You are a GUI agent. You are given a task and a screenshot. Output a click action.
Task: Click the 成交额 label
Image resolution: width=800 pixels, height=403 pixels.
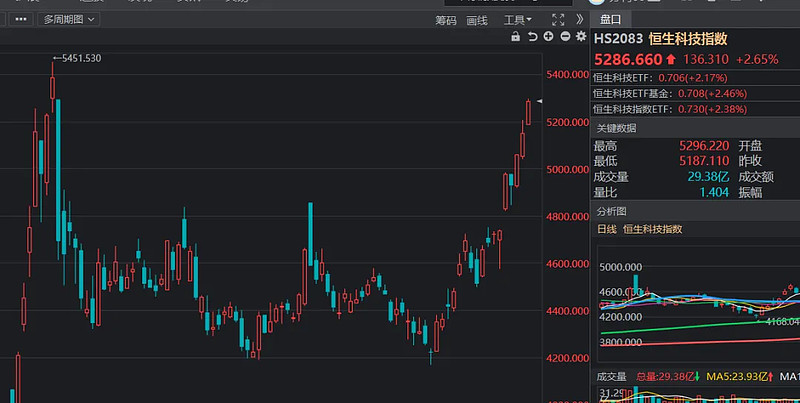tap(756, 177)
